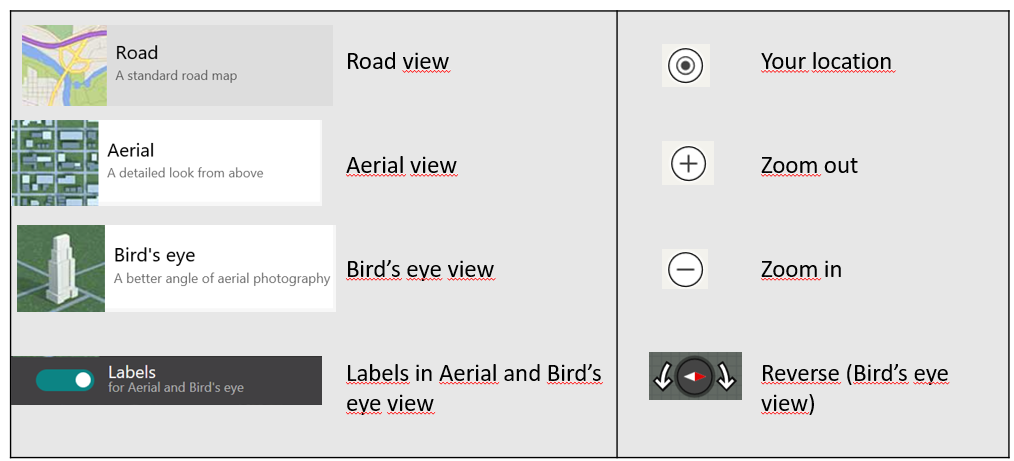Choose Bird's eye aerial photography option
This screenshot has width=1014, height=461.
point(221,266)
